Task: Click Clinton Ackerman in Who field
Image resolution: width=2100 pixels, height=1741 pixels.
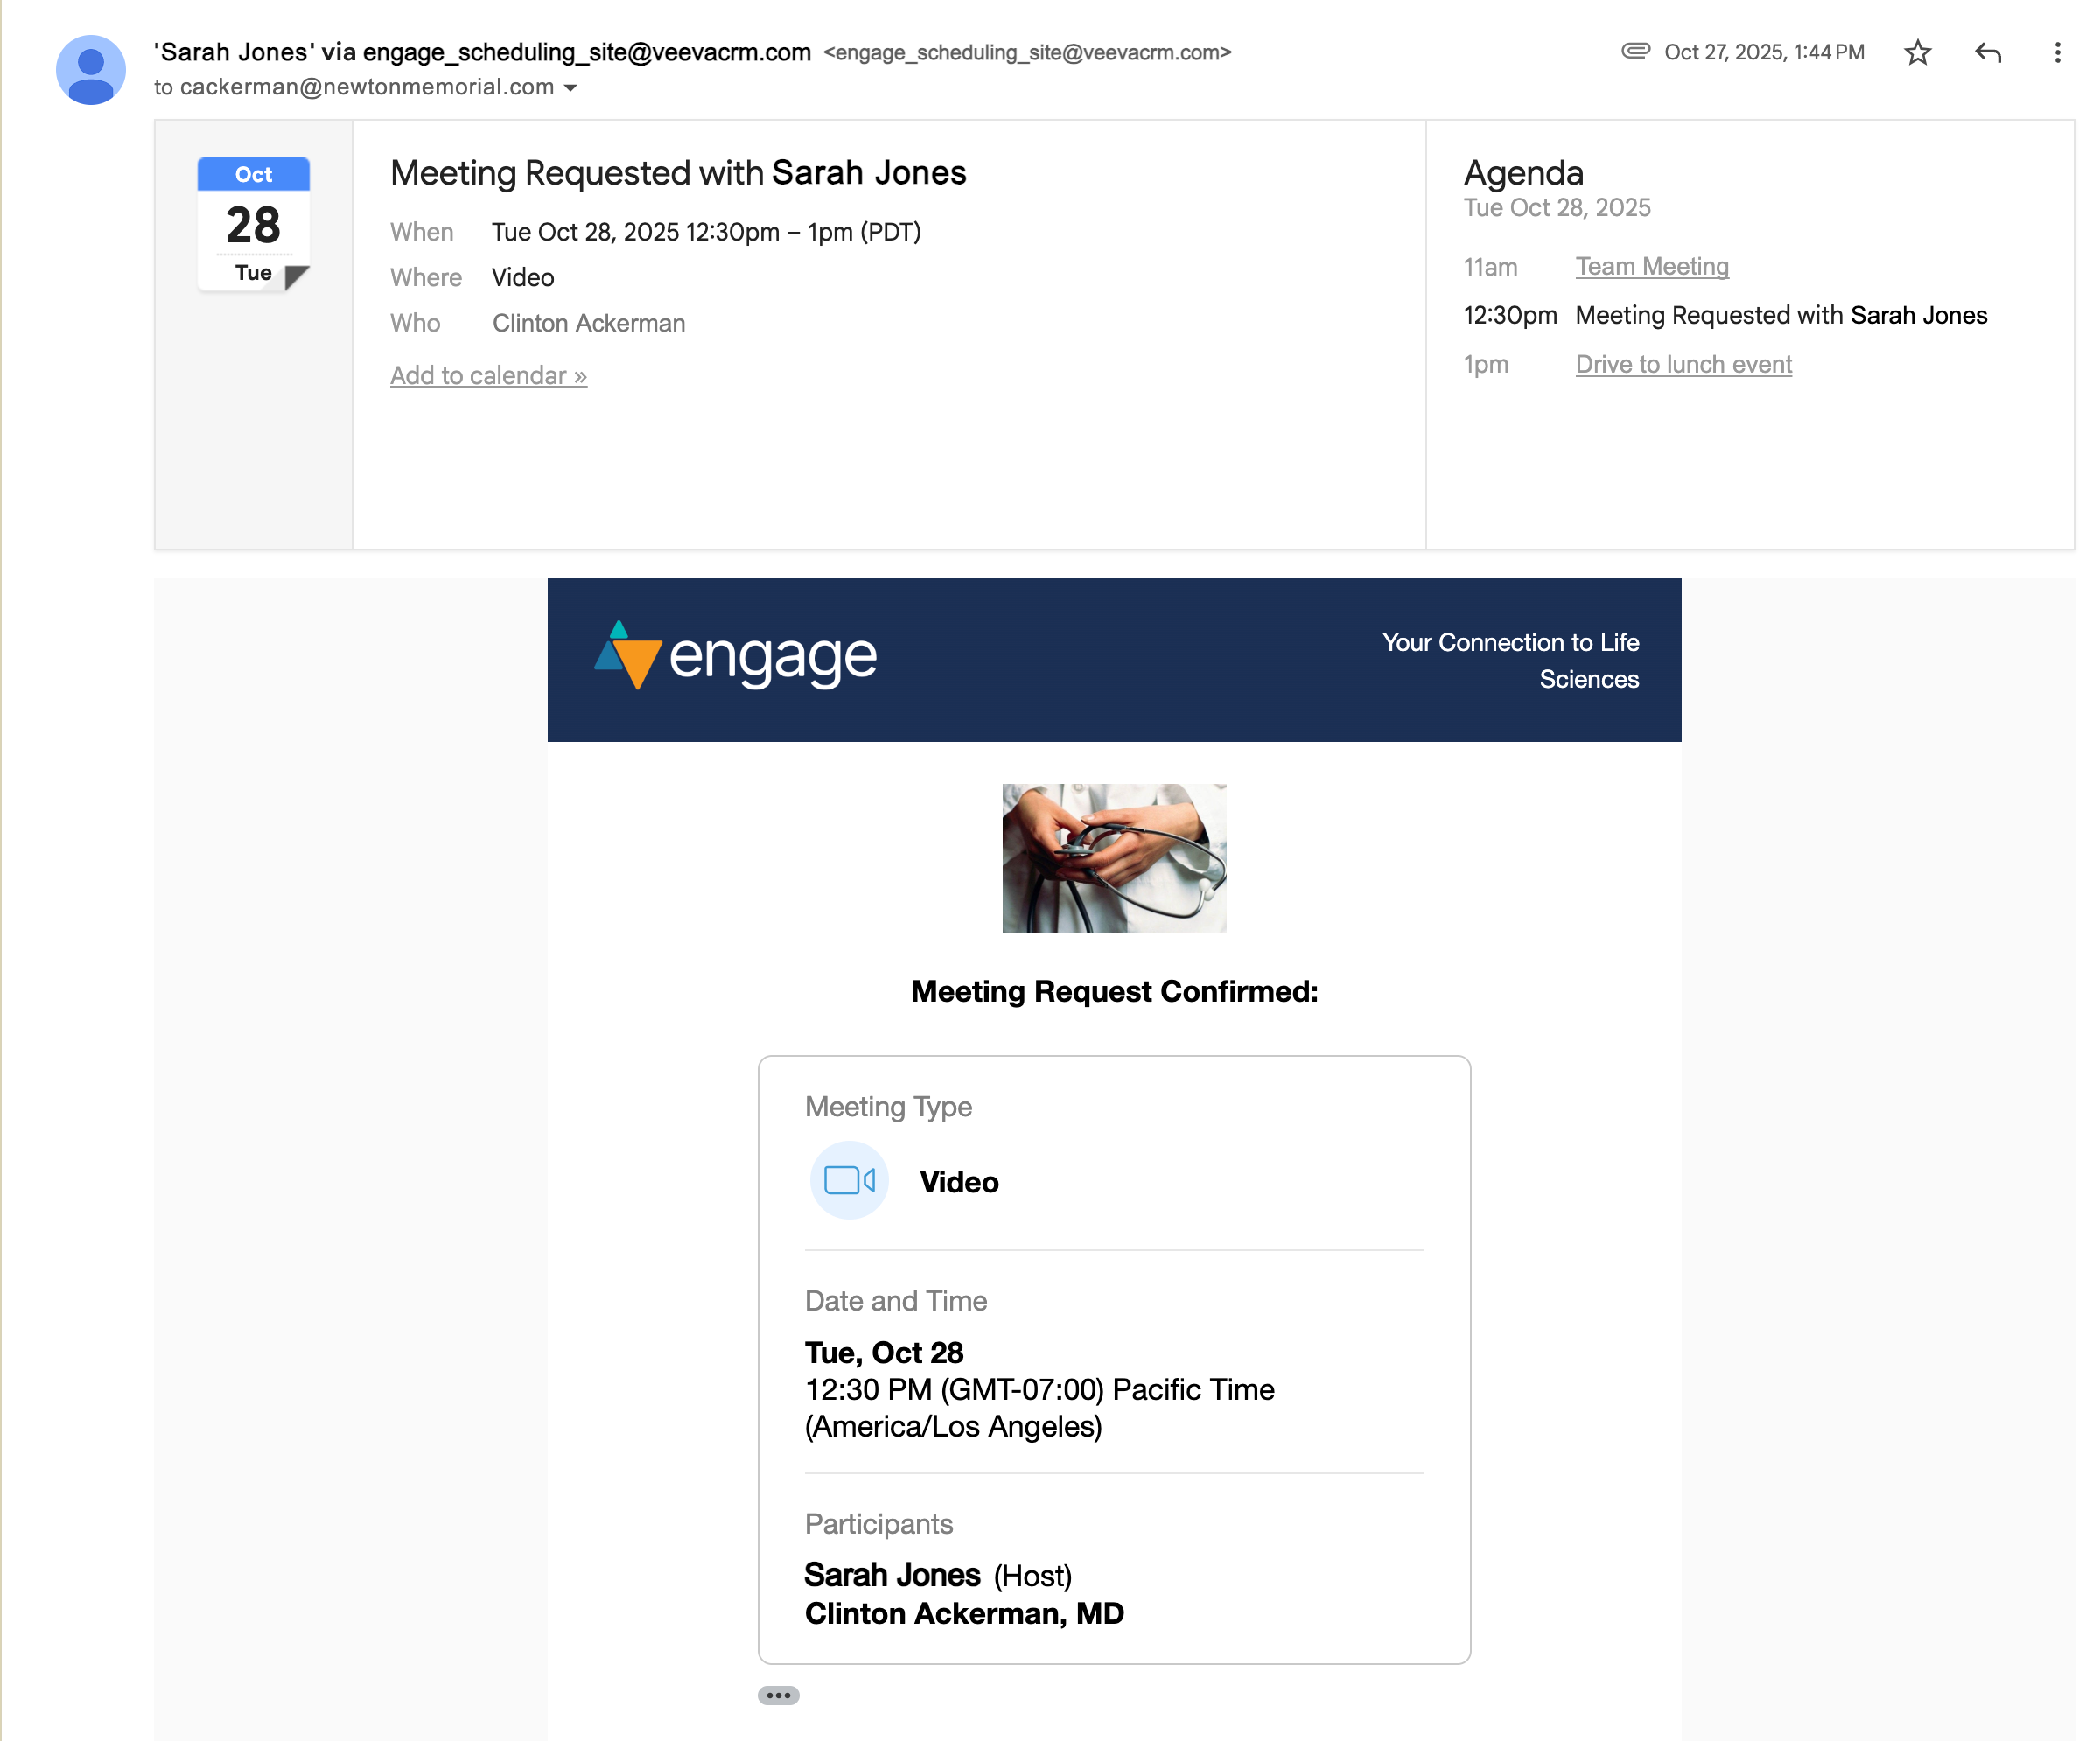Action: coord(588,324)
